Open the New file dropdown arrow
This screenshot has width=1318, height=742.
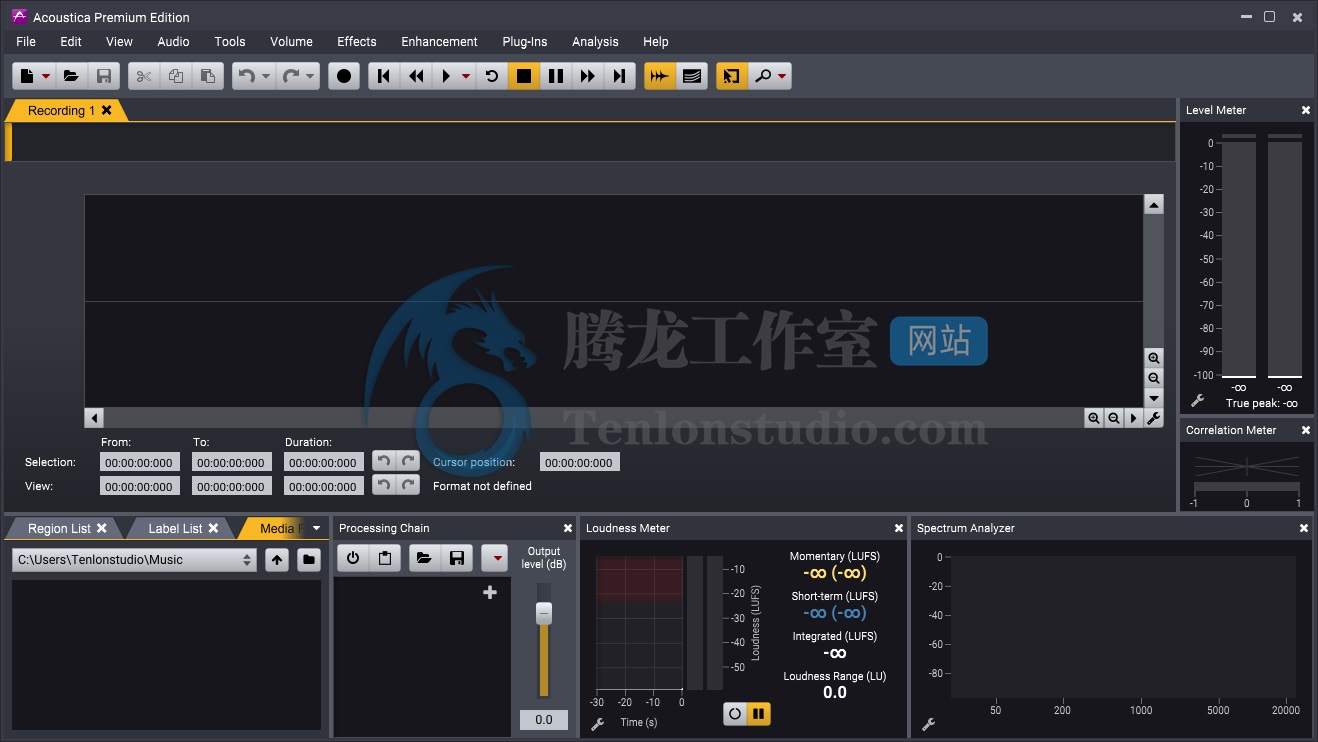point(46,76)
